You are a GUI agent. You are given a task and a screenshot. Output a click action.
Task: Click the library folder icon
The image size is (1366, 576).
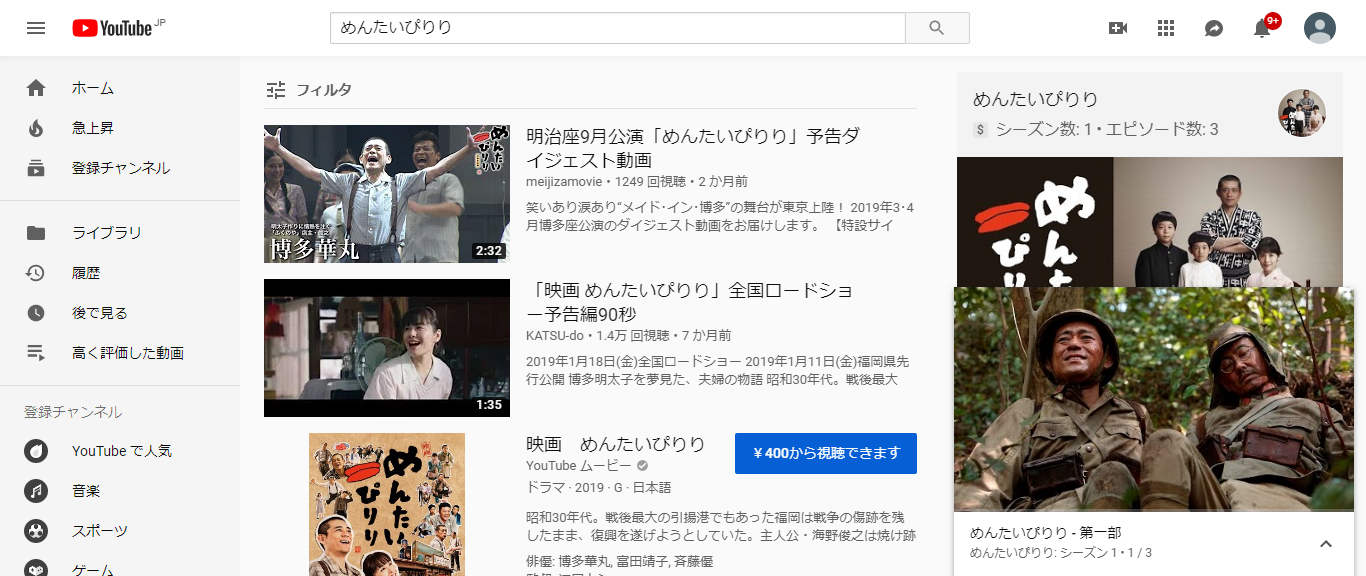point(36,233)
